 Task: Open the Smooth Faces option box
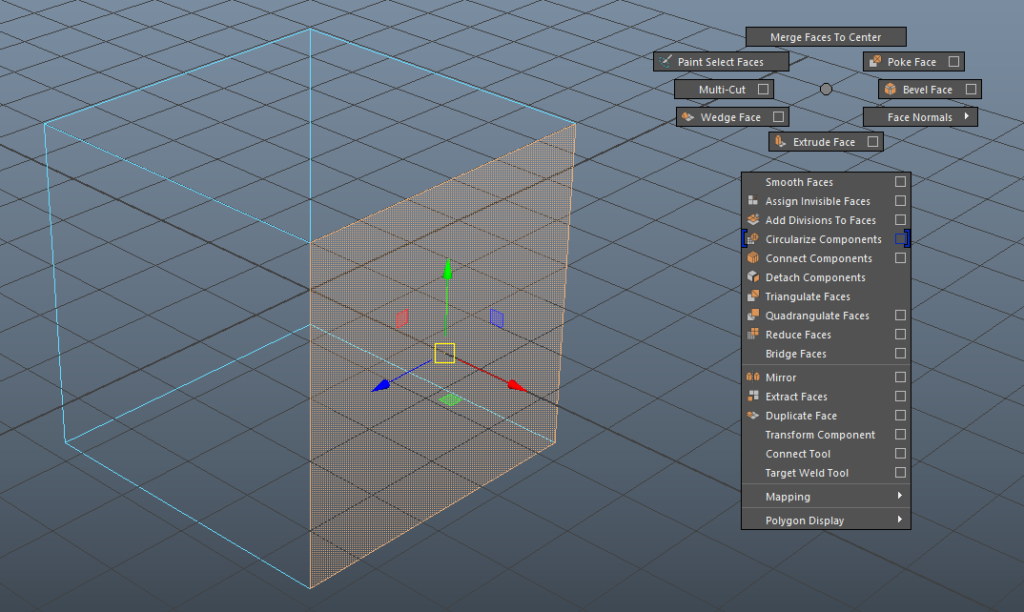coord(900,182)
